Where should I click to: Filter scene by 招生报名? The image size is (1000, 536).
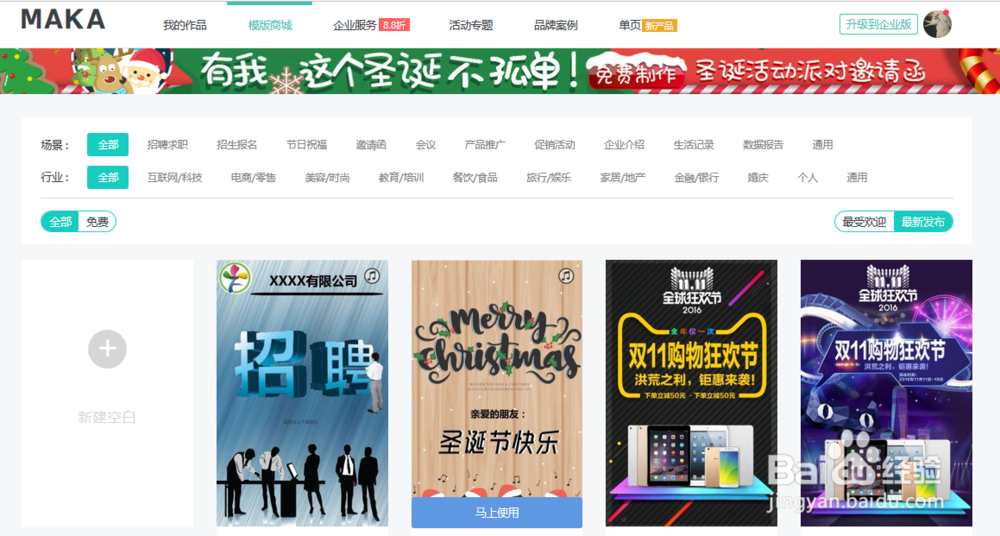(x=237, y=145)
